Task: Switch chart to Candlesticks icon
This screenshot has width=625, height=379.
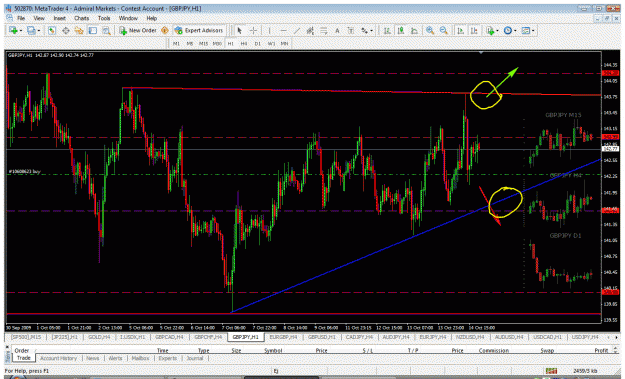Action: click(401, 30)
